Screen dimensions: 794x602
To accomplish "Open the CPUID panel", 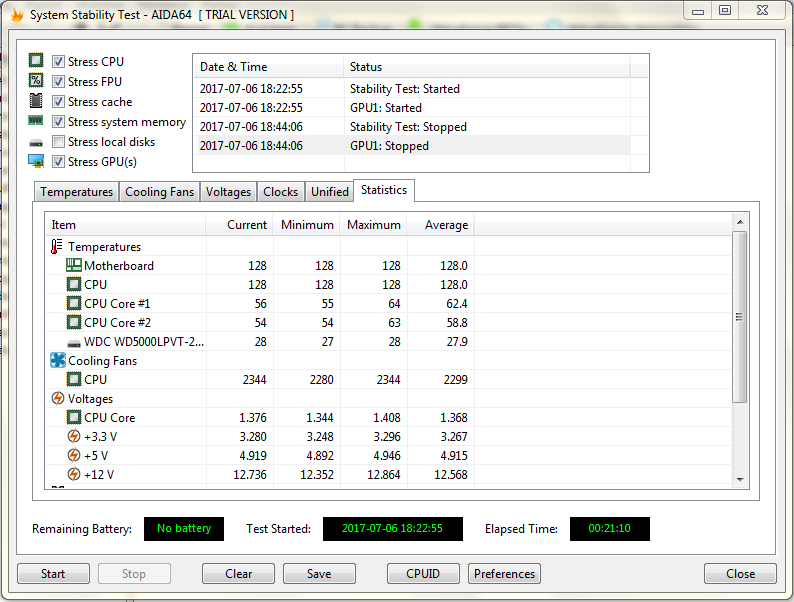I will tap(423, 574).
